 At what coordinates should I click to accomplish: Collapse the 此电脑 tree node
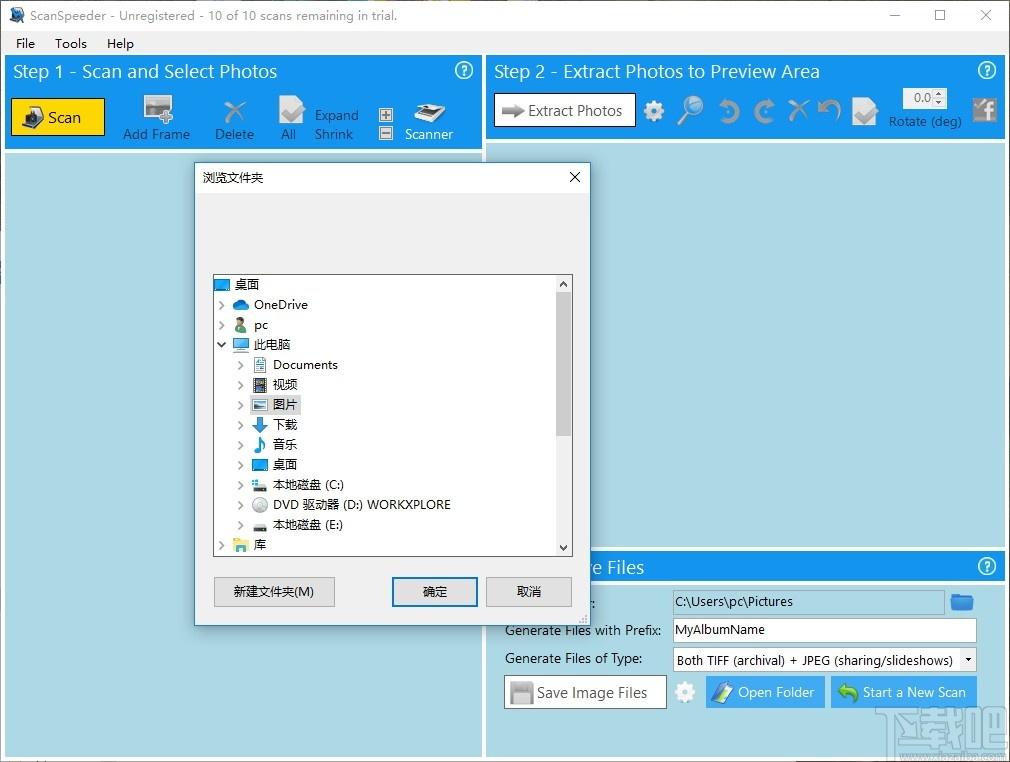pos(222,345)
